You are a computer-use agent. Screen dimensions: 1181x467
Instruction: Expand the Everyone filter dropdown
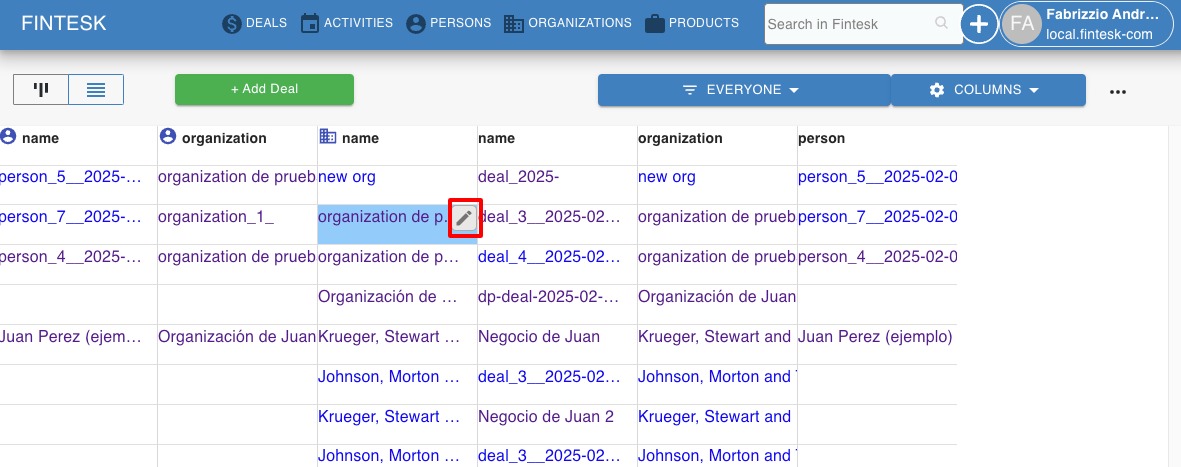click(743, 90)
